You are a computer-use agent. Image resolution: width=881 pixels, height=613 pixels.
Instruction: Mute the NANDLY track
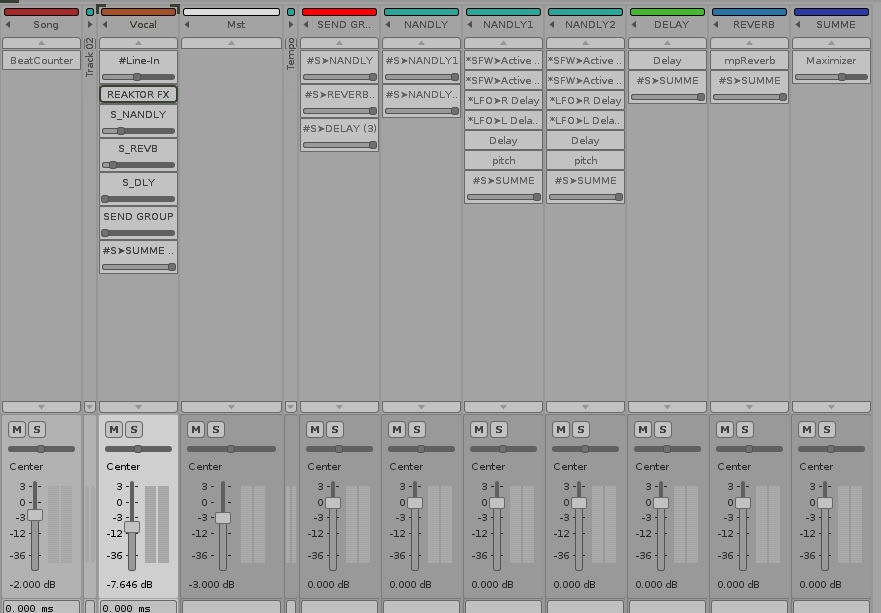click(x=397, y=430)
